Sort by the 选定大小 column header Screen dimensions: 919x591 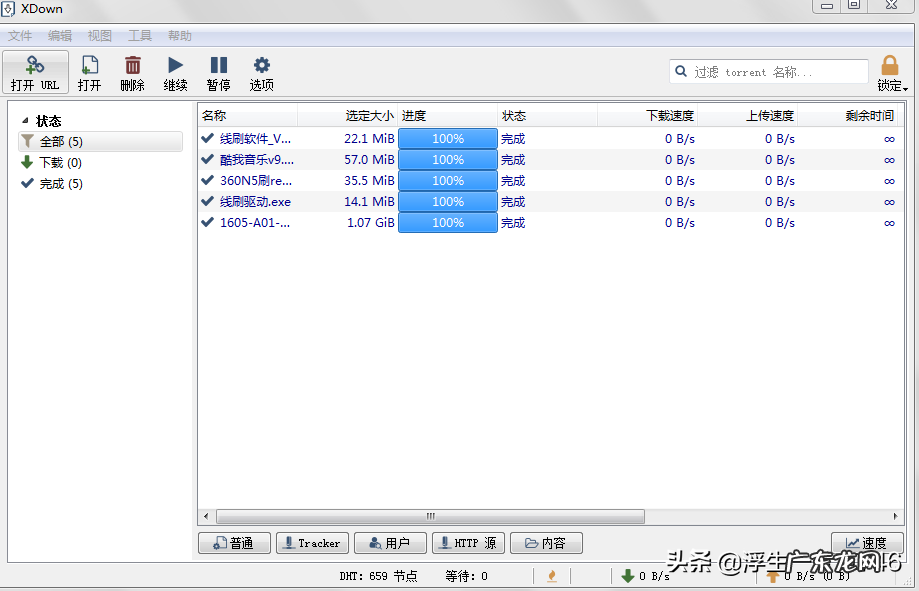tap(348, 116)
